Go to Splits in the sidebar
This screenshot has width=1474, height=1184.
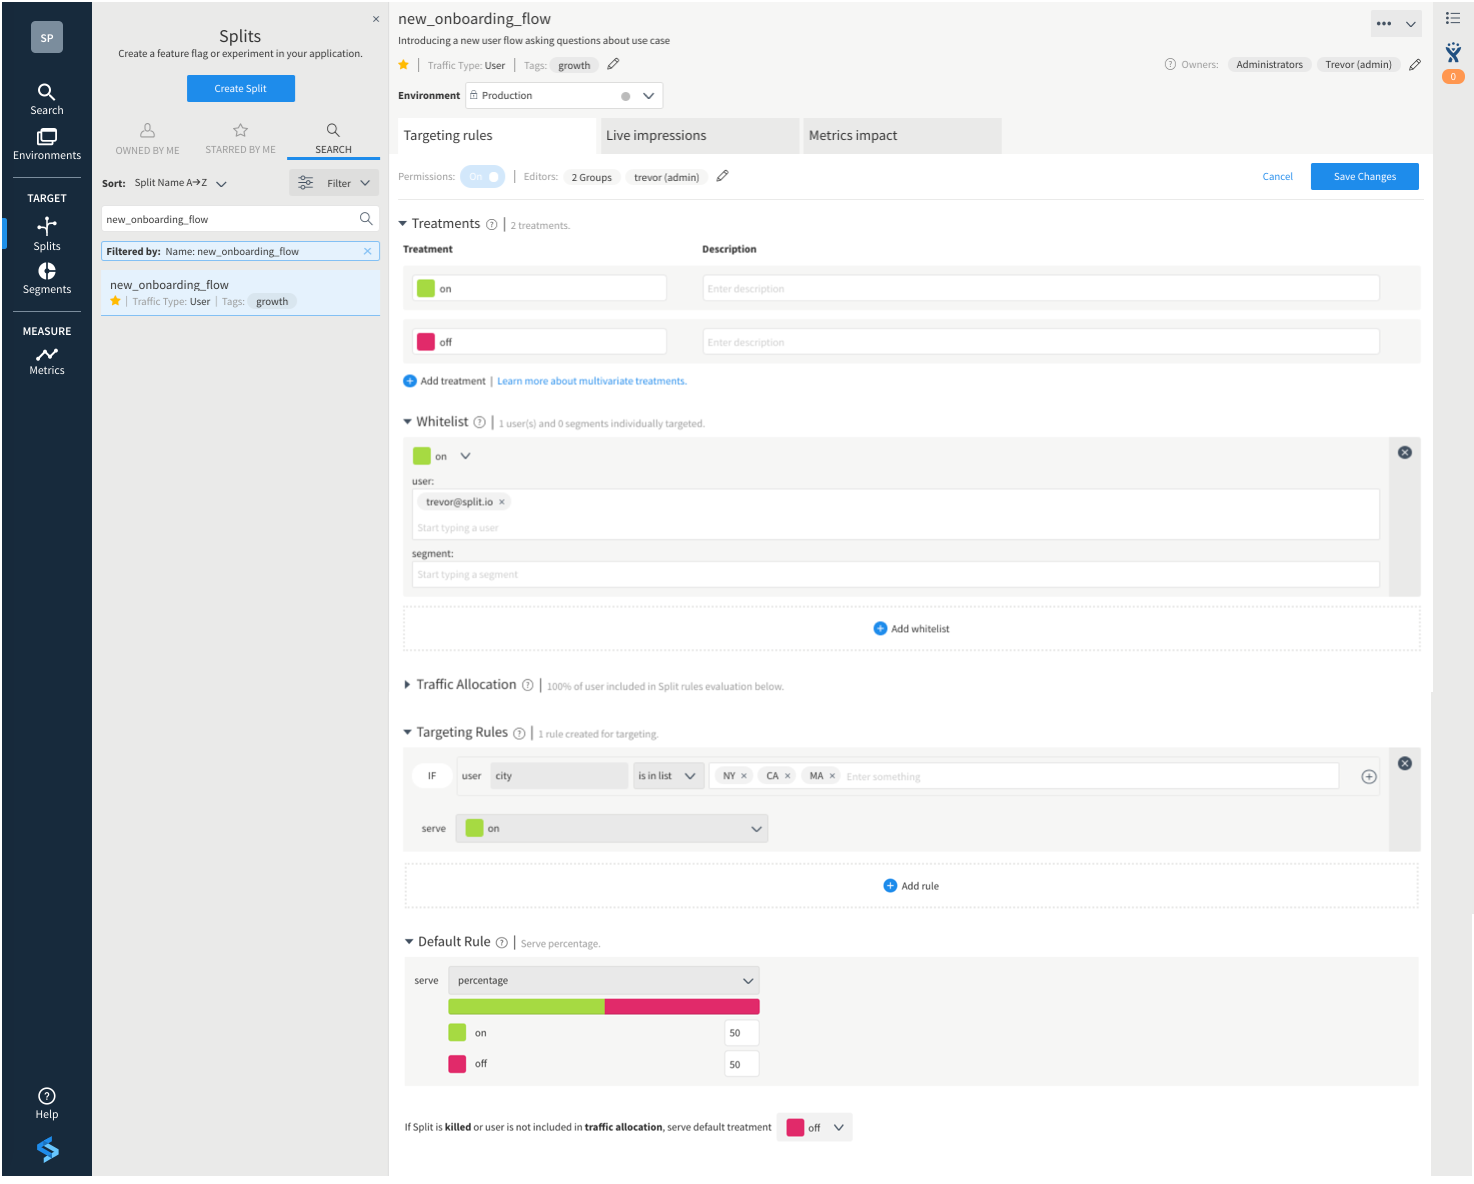coord(46,234)
